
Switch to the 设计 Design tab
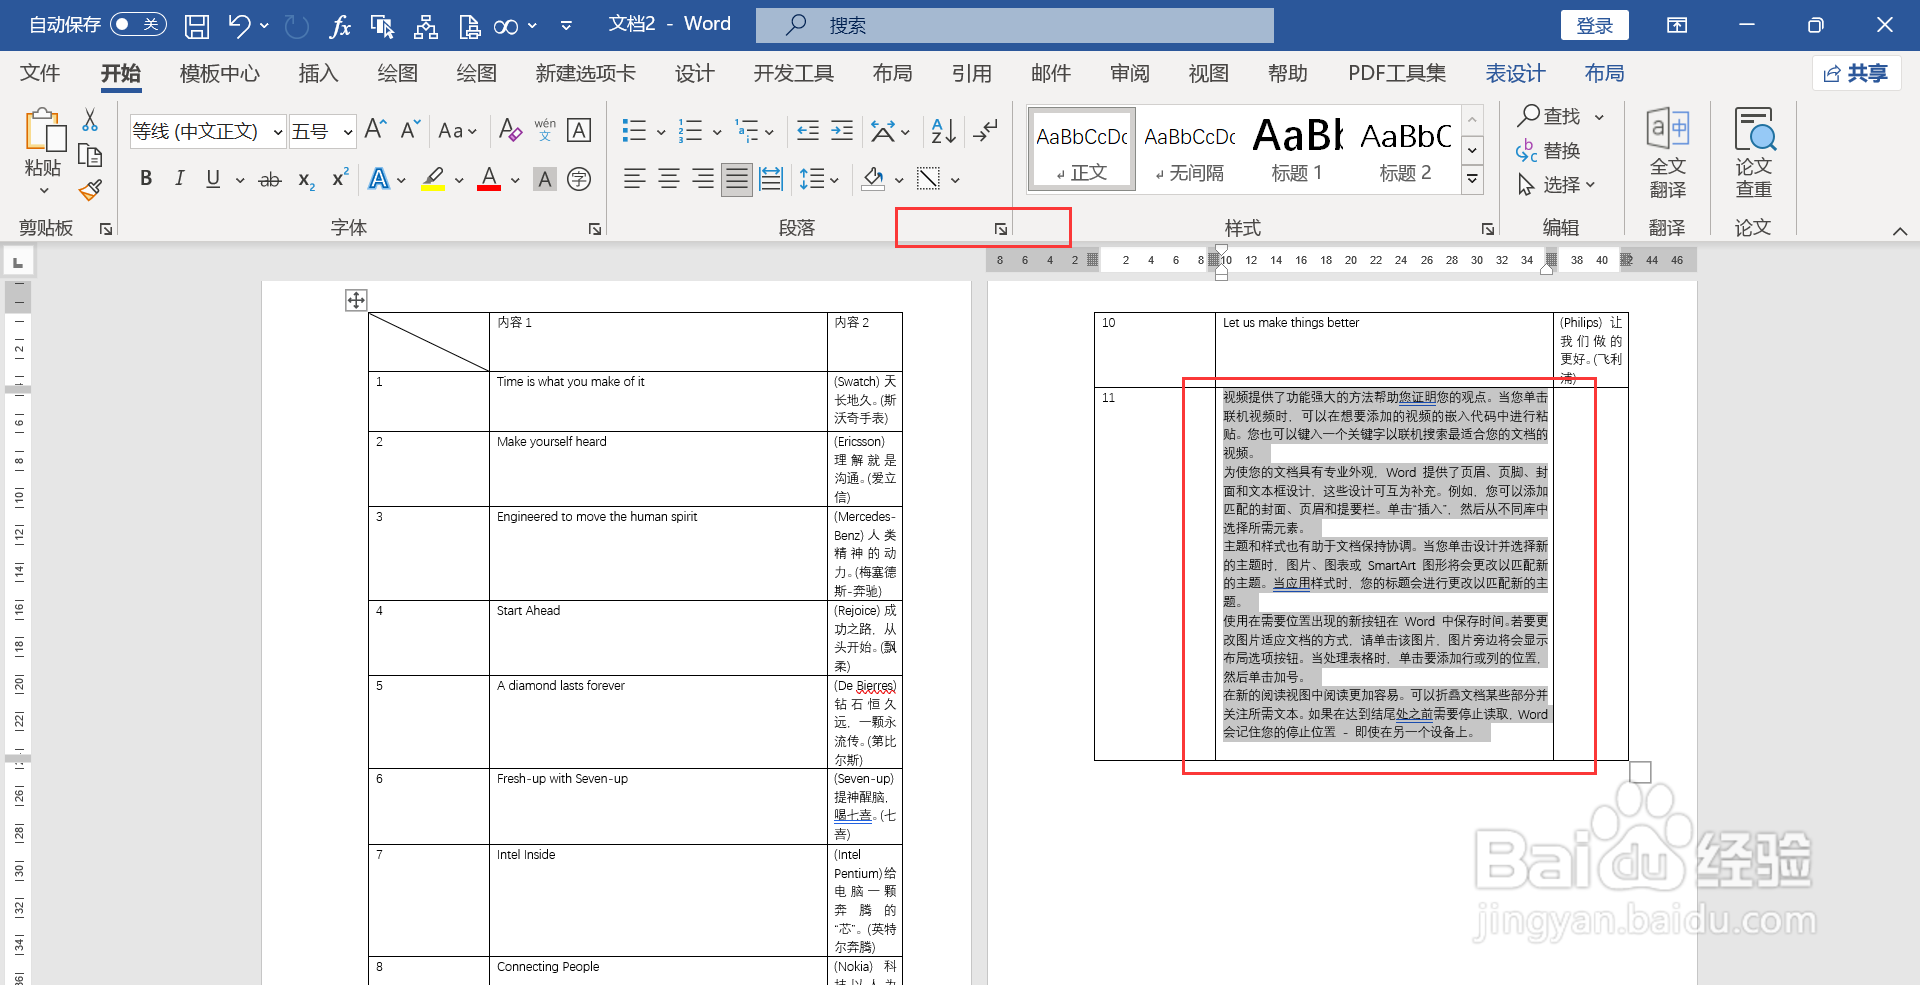coord(694,73)
